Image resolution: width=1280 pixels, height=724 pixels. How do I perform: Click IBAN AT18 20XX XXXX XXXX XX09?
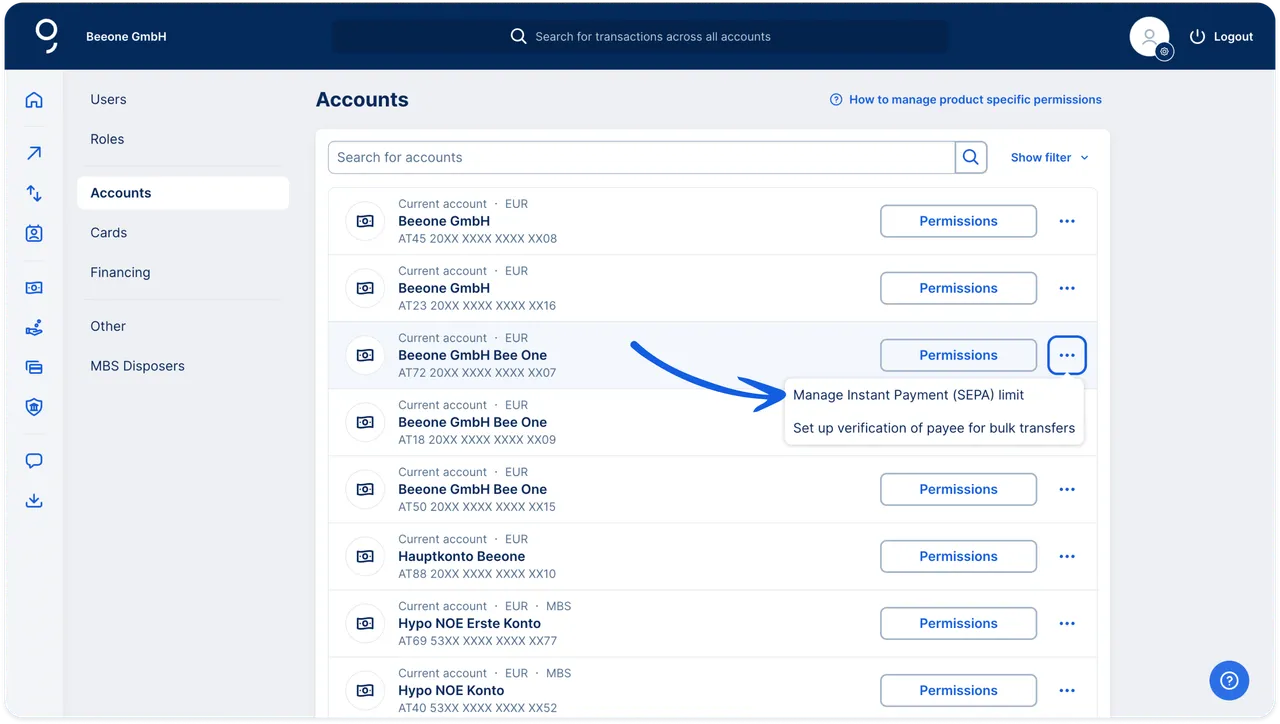[x=477, y=440]
